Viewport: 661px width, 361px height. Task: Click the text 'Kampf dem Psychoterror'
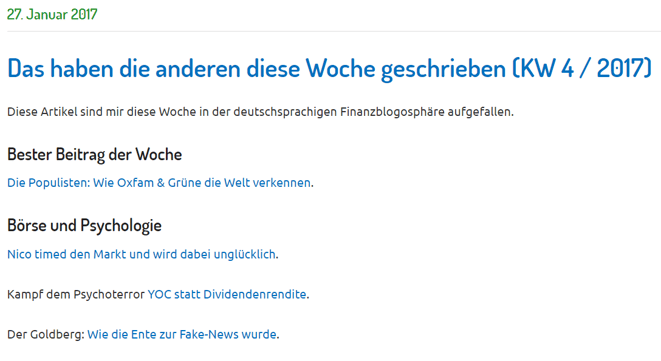(76, 294)
